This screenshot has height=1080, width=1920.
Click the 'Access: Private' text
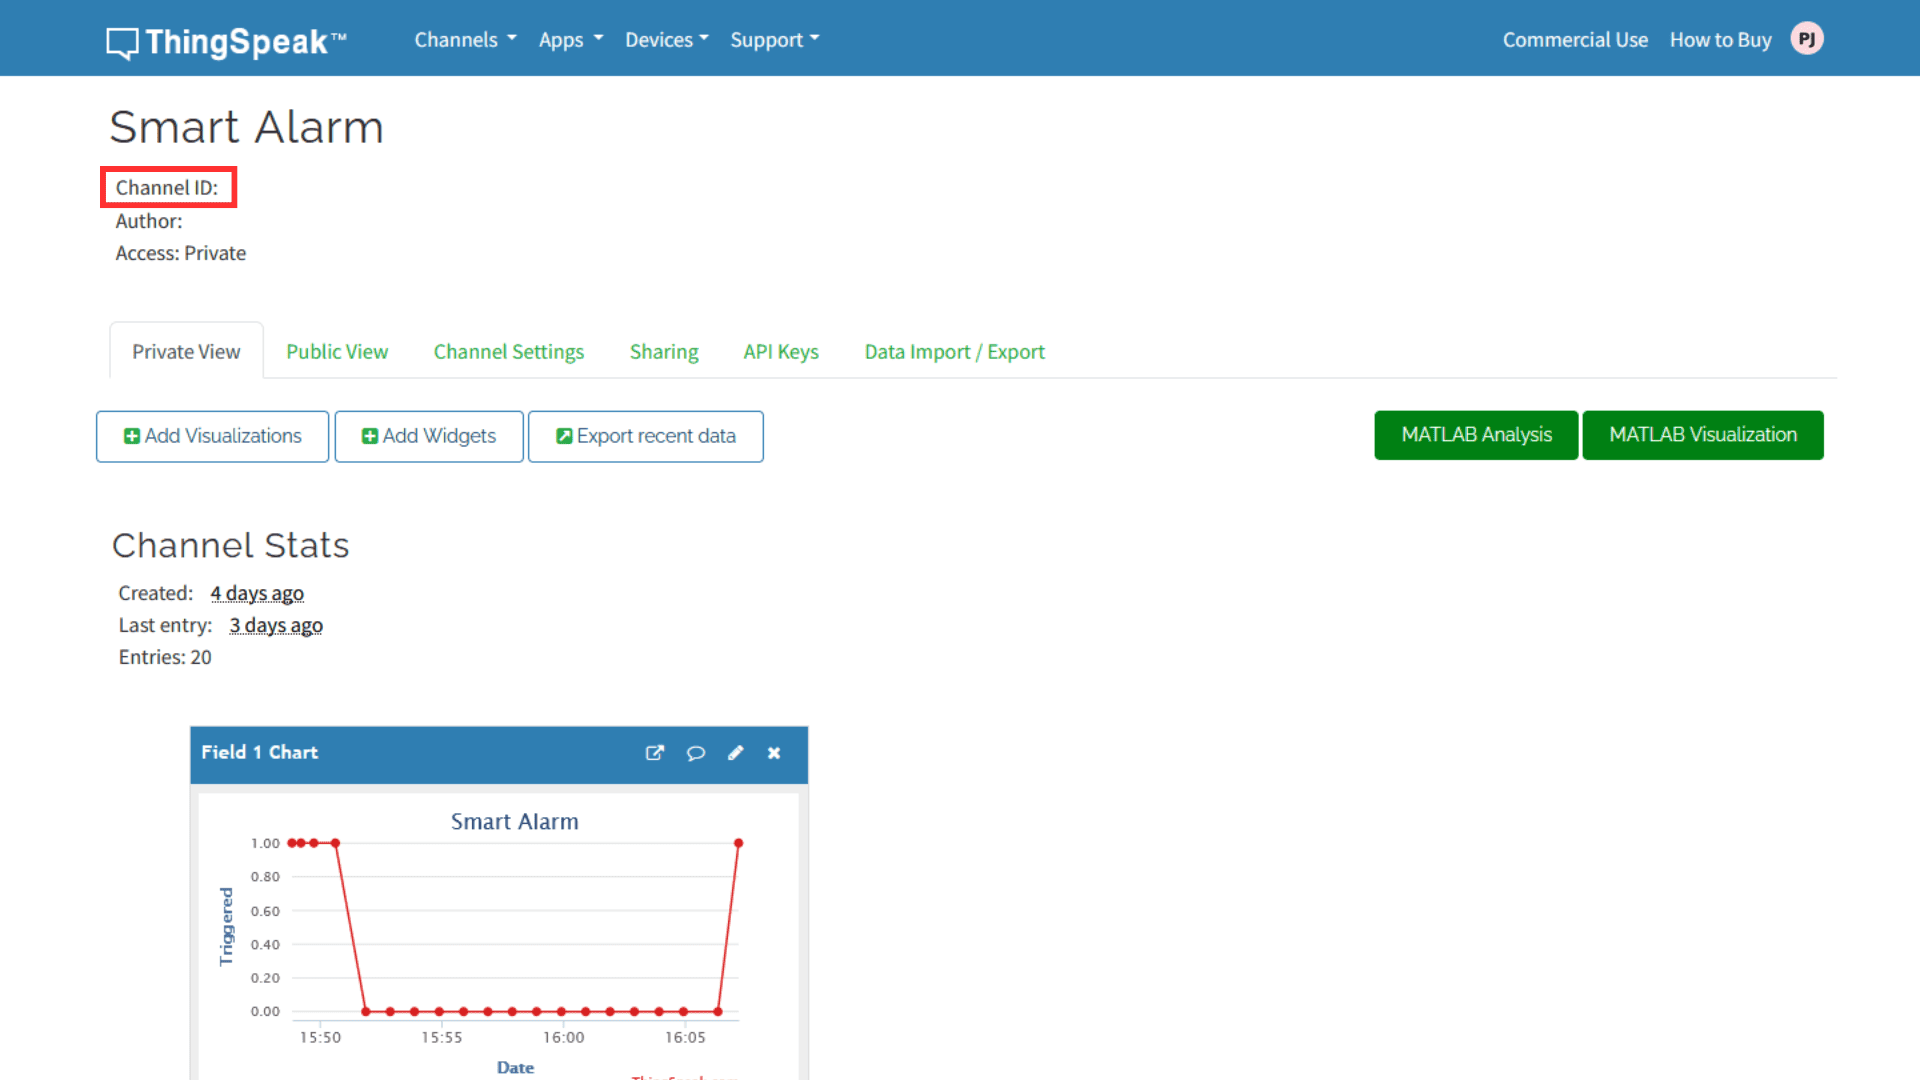coord(180,253)
